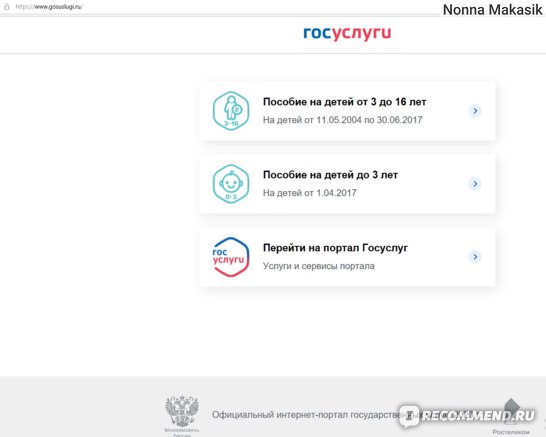Click the www.gosuslugi.ru address bar URL
The image size is (546, 437).
point(49,7)
